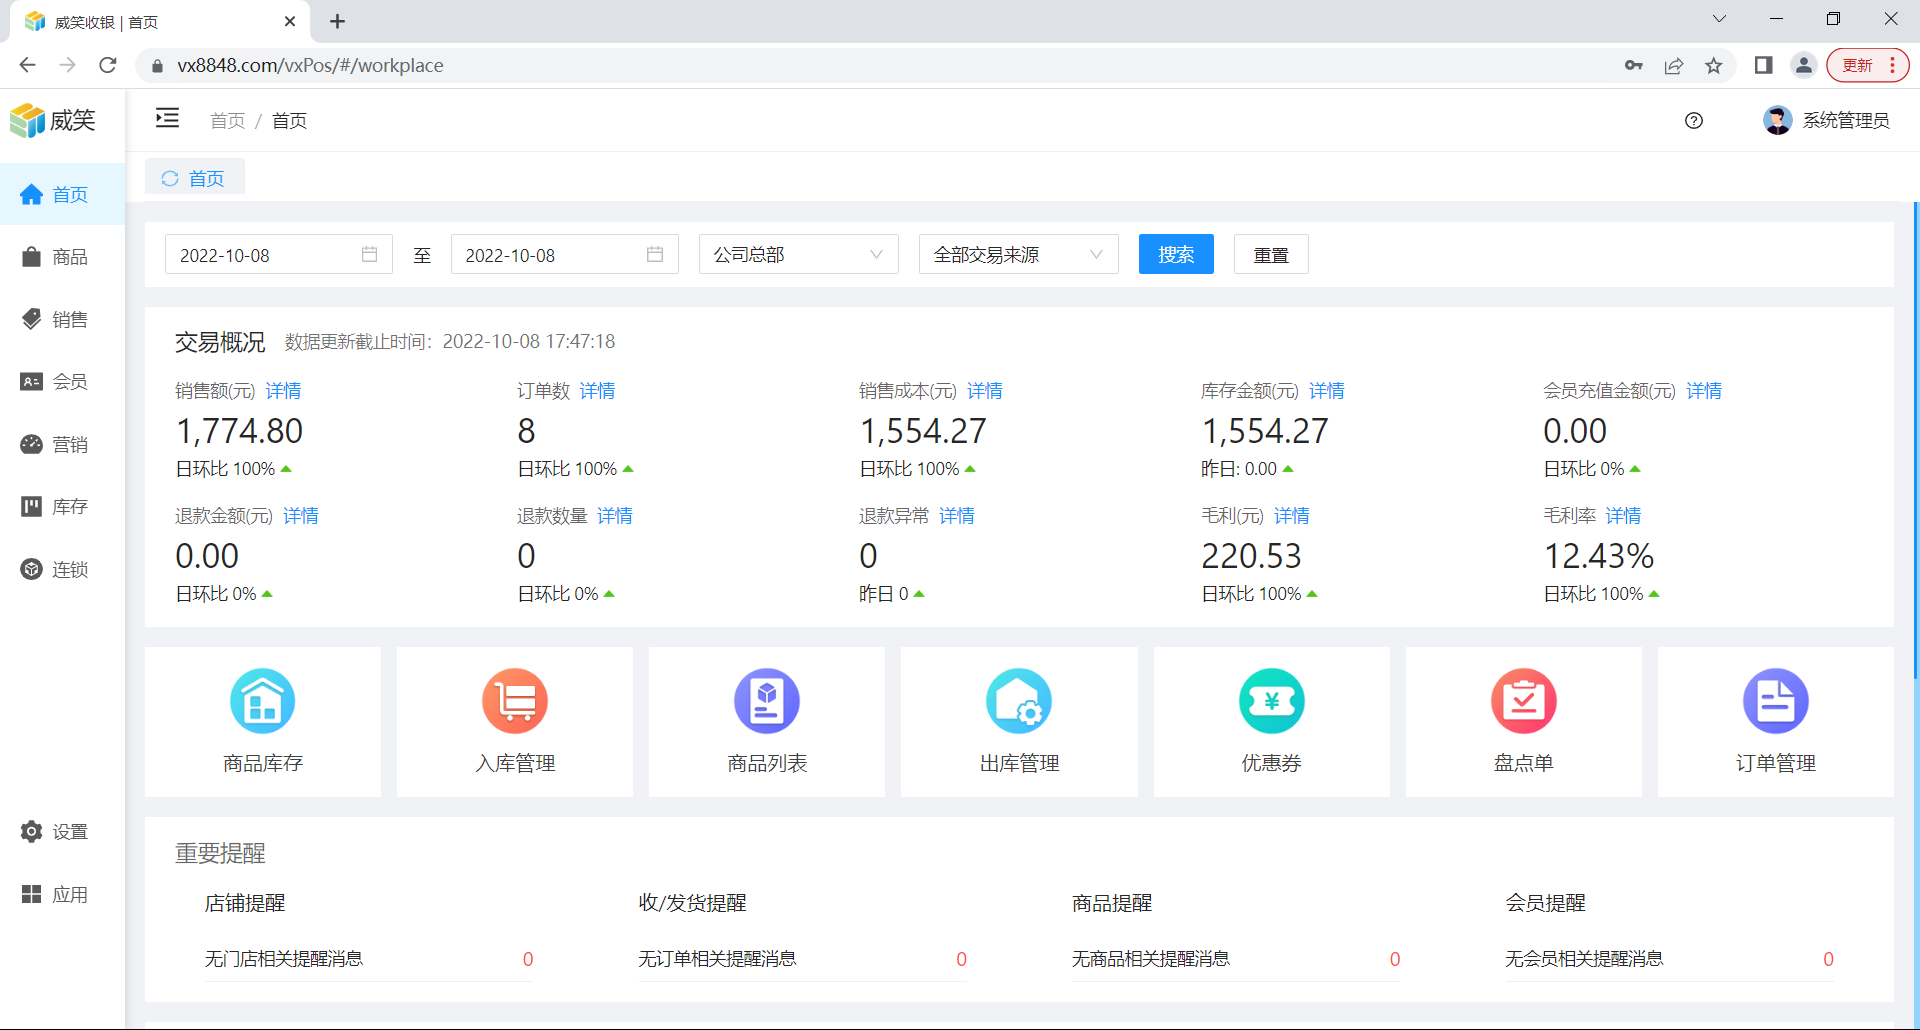Expand the 公司总部 store dropdown
Viewport: 1920px width, 1030px height.
pyautogui.click(x=798, y=255)
